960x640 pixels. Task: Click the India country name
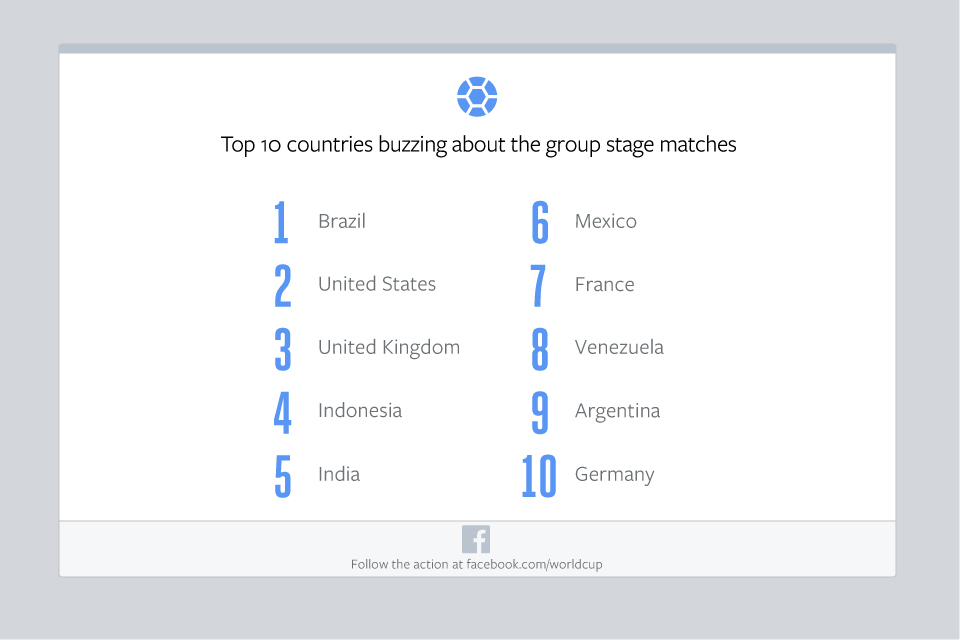point(338,474)
